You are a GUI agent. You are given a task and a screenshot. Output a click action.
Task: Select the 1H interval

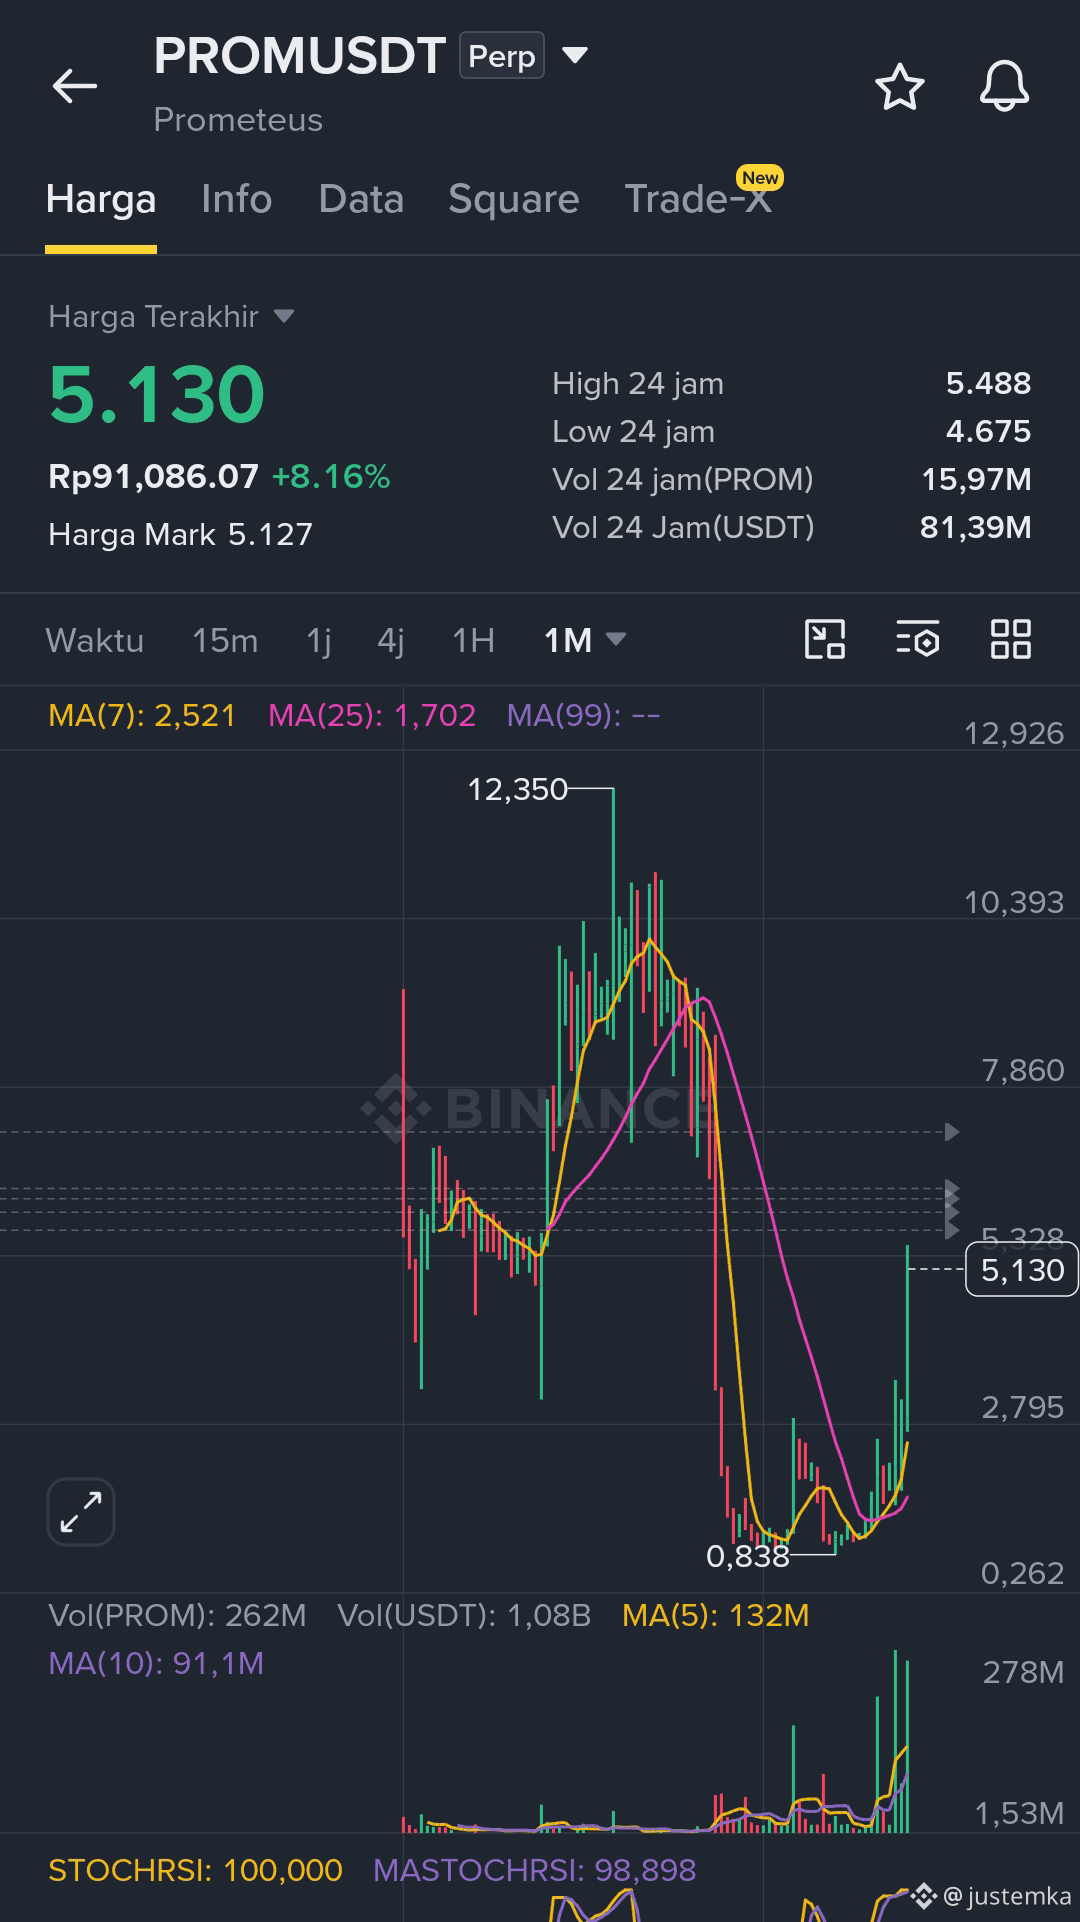pos(474,640)
